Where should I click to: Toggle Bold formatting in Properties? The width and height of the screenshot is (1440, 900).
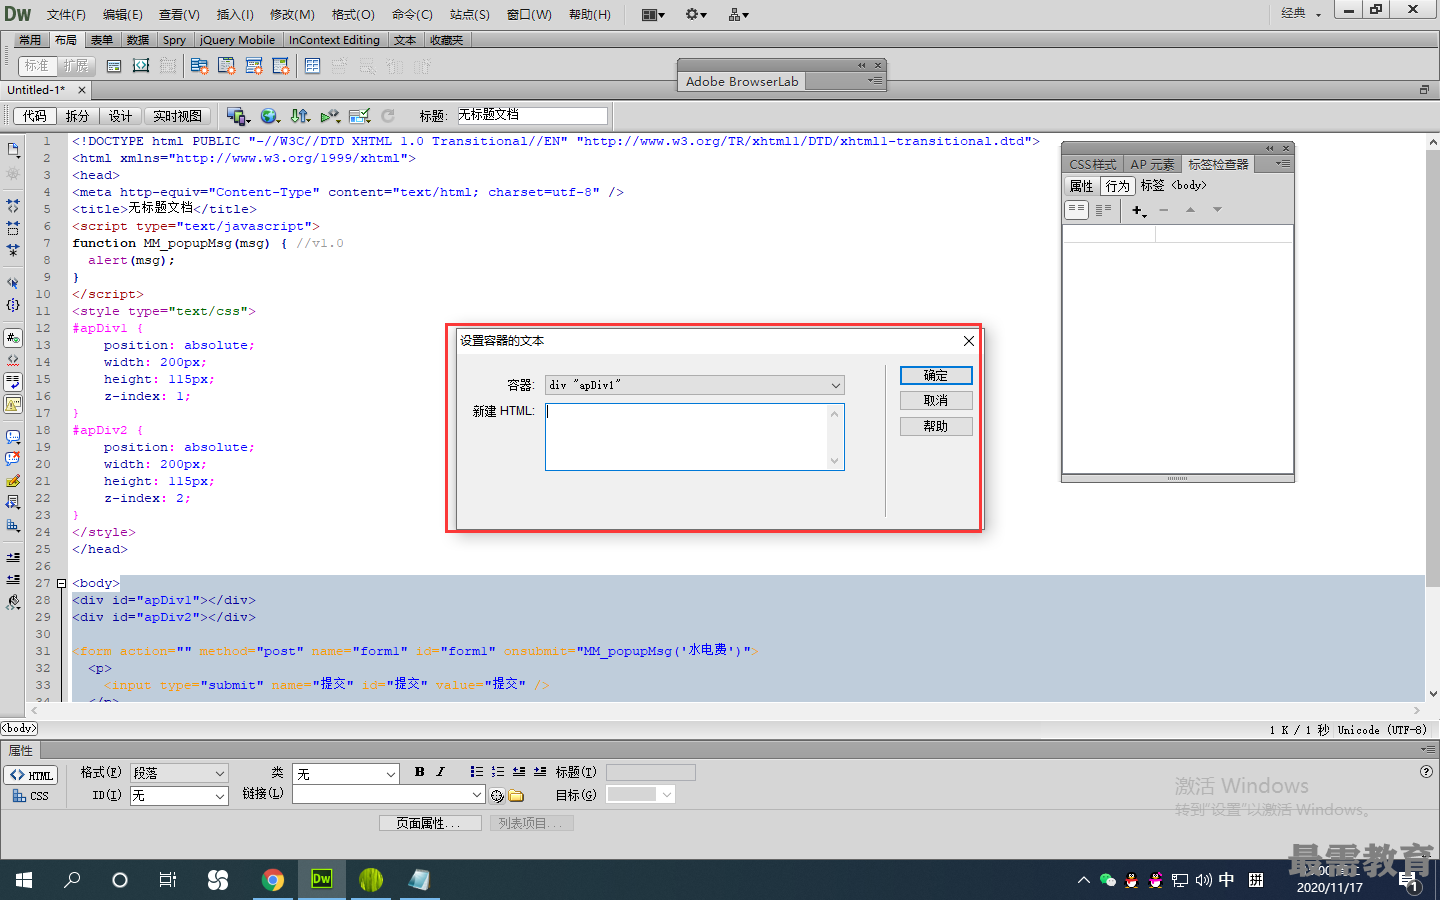(x=420, y=772)
